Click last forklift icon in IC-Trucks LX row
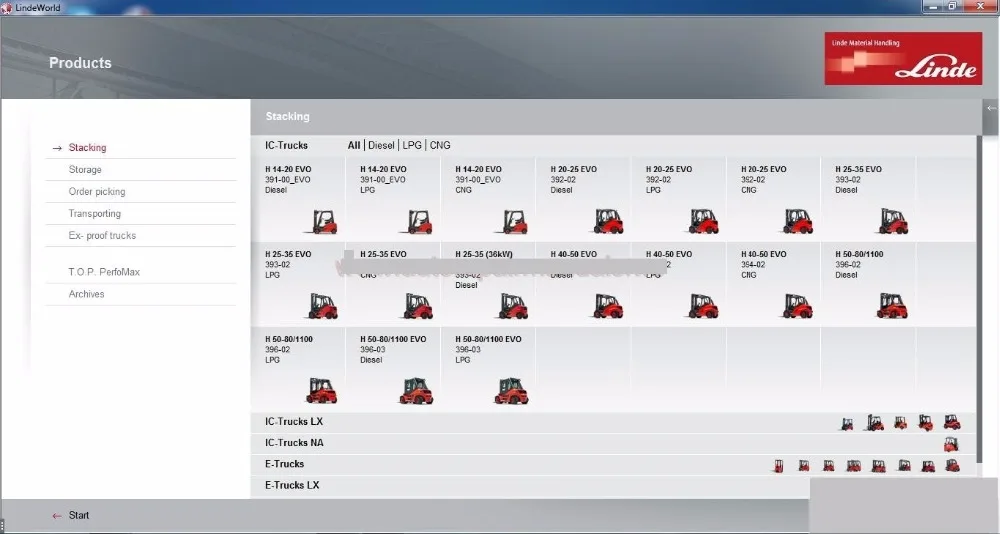 tap(952, 422)
